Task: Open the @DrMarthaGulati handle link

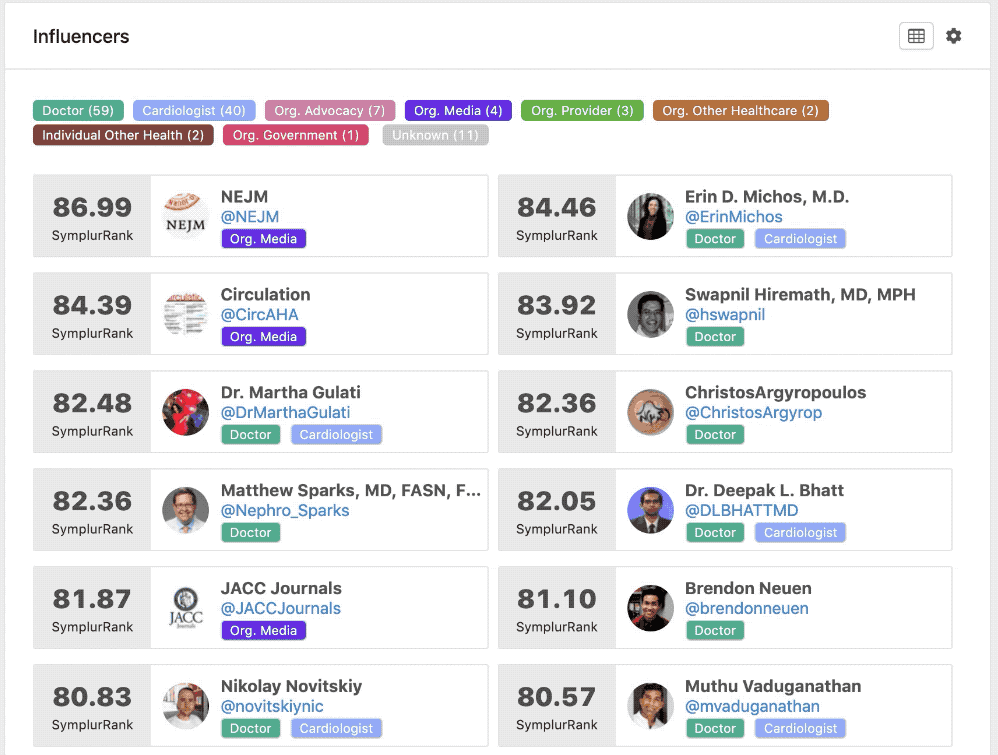Action: [x=286, y=413]
